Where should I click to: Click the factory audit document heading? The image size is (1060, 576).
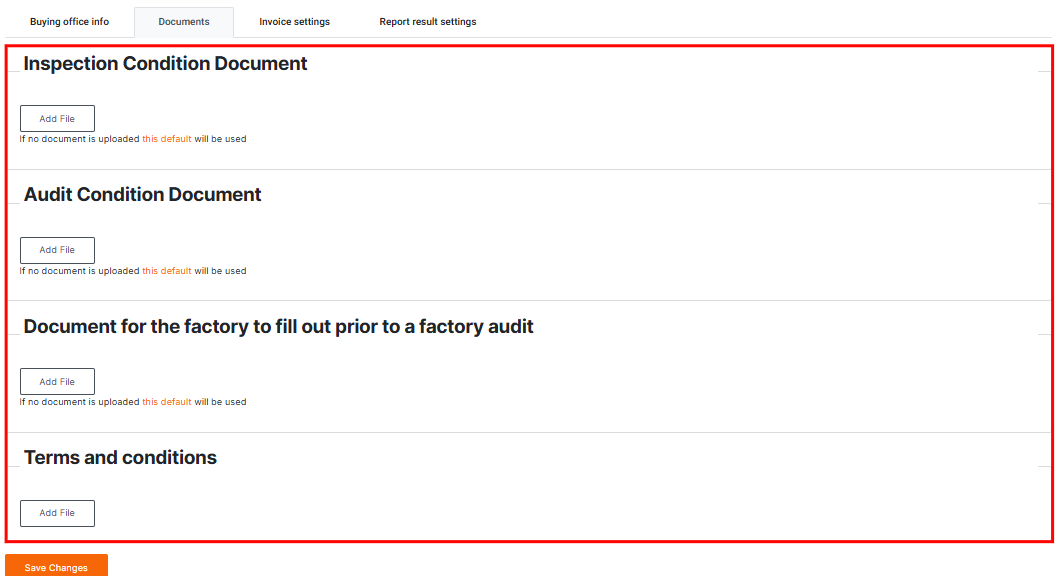(x=278, y=327)
